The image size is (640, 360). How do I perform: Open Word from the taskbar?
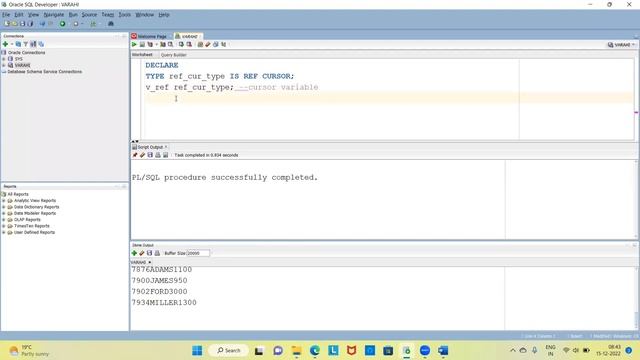443,351
